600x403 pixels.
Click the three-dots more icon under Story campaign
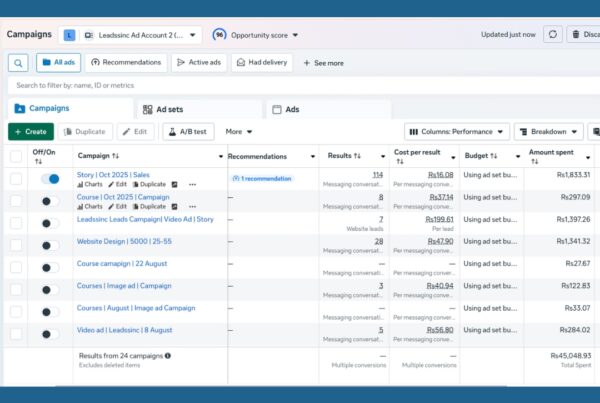tap(192, 184)
